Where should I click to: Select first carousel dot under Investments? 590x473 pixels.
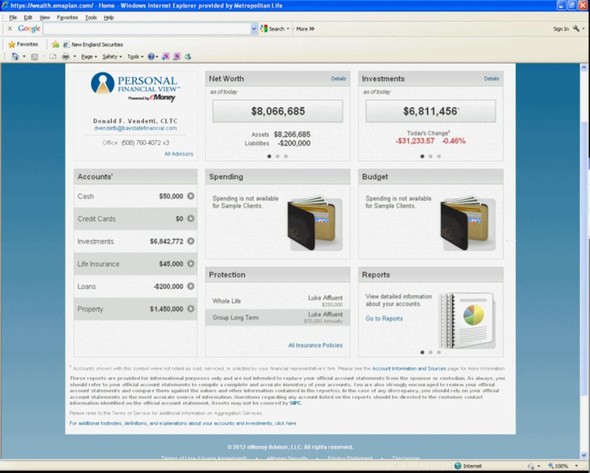click(422, 156)
